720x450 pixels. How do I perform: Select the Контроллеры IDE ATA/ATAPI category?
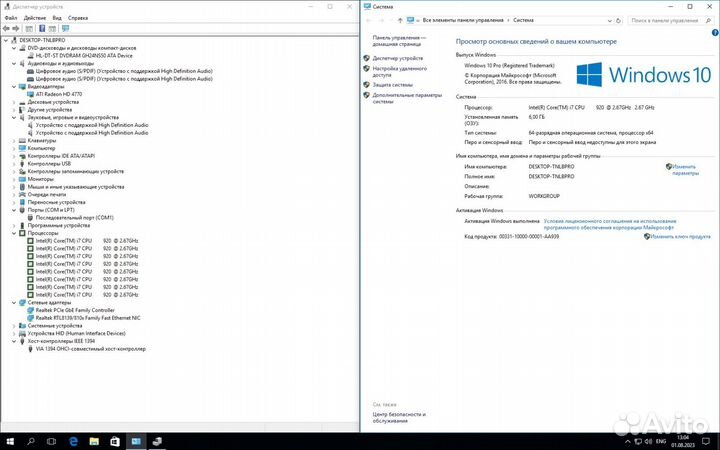click(61, 156)
